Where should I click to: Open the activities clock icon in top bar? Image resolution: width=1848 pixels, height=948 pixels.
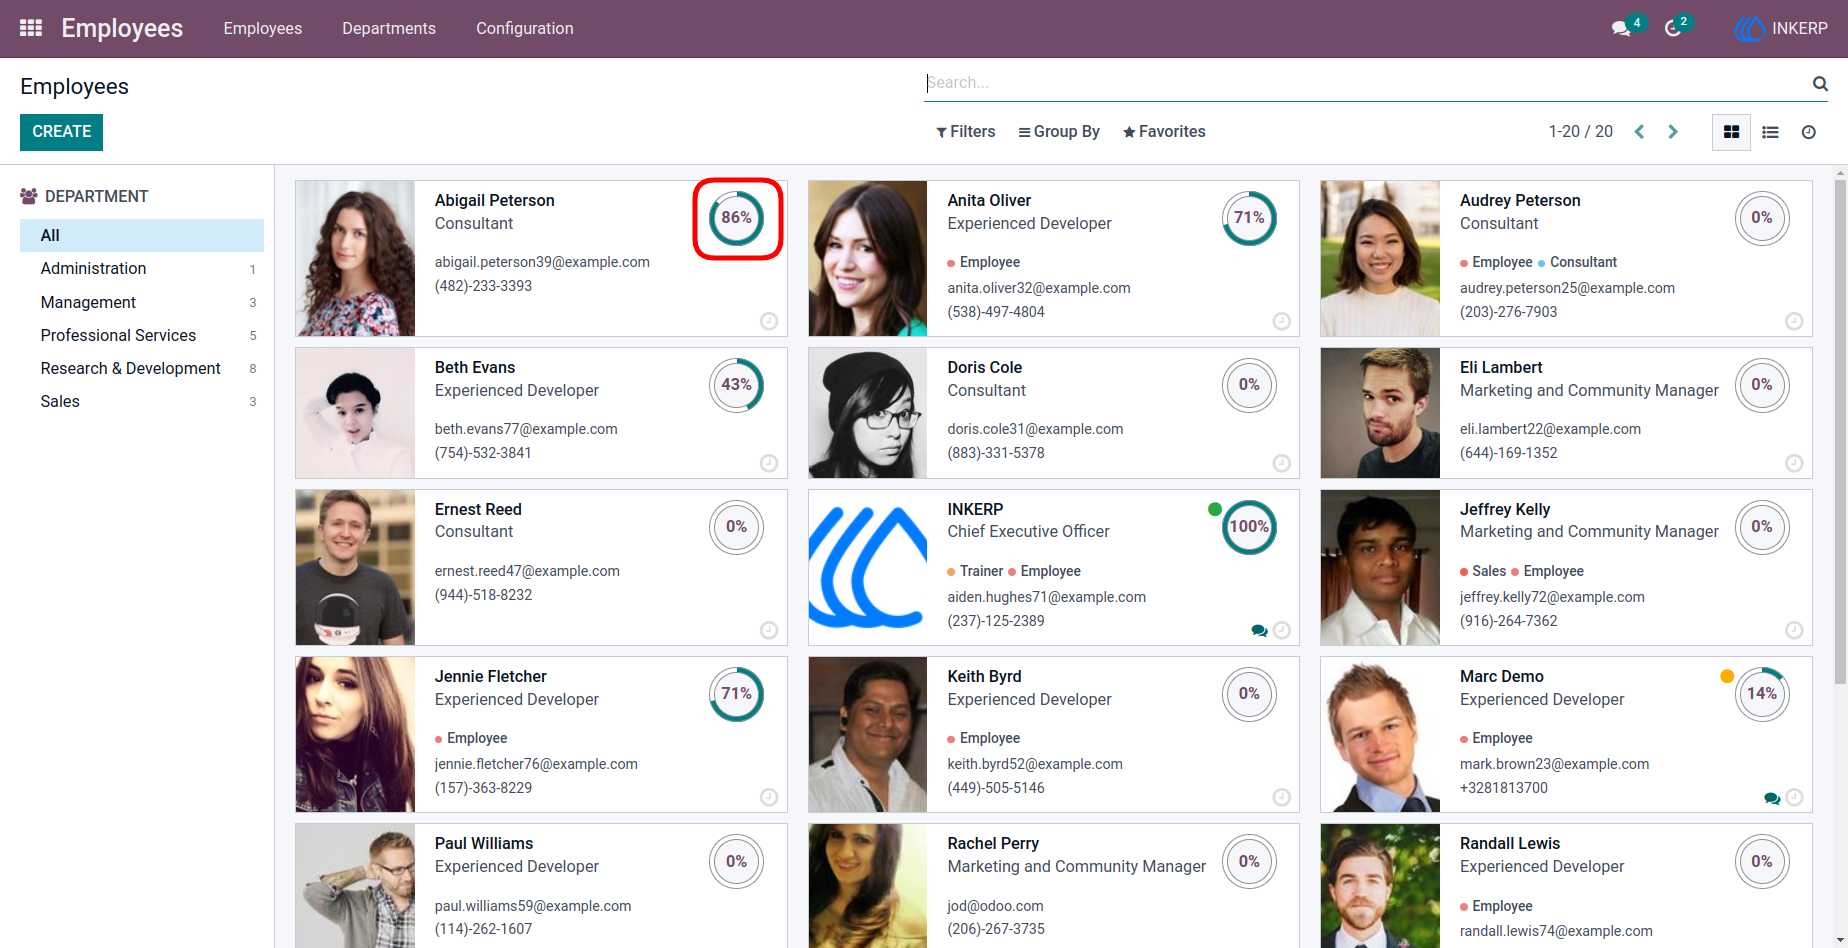[1673, 29]
